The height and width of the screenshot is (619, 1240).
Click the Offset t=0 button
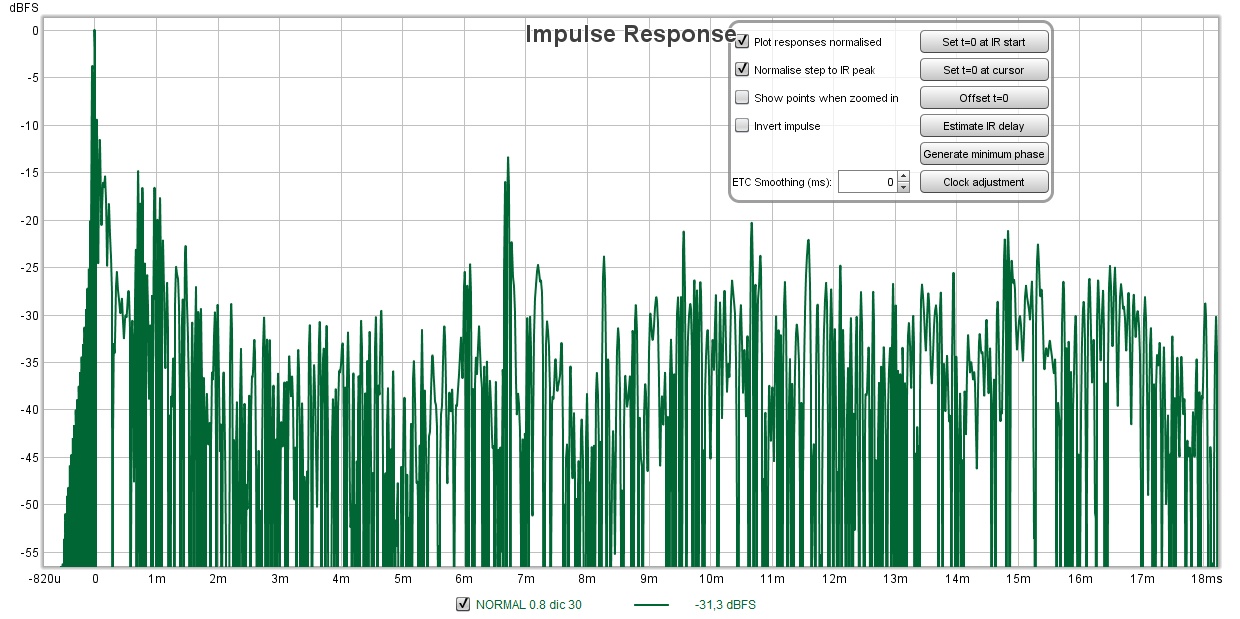pos(984,98)
